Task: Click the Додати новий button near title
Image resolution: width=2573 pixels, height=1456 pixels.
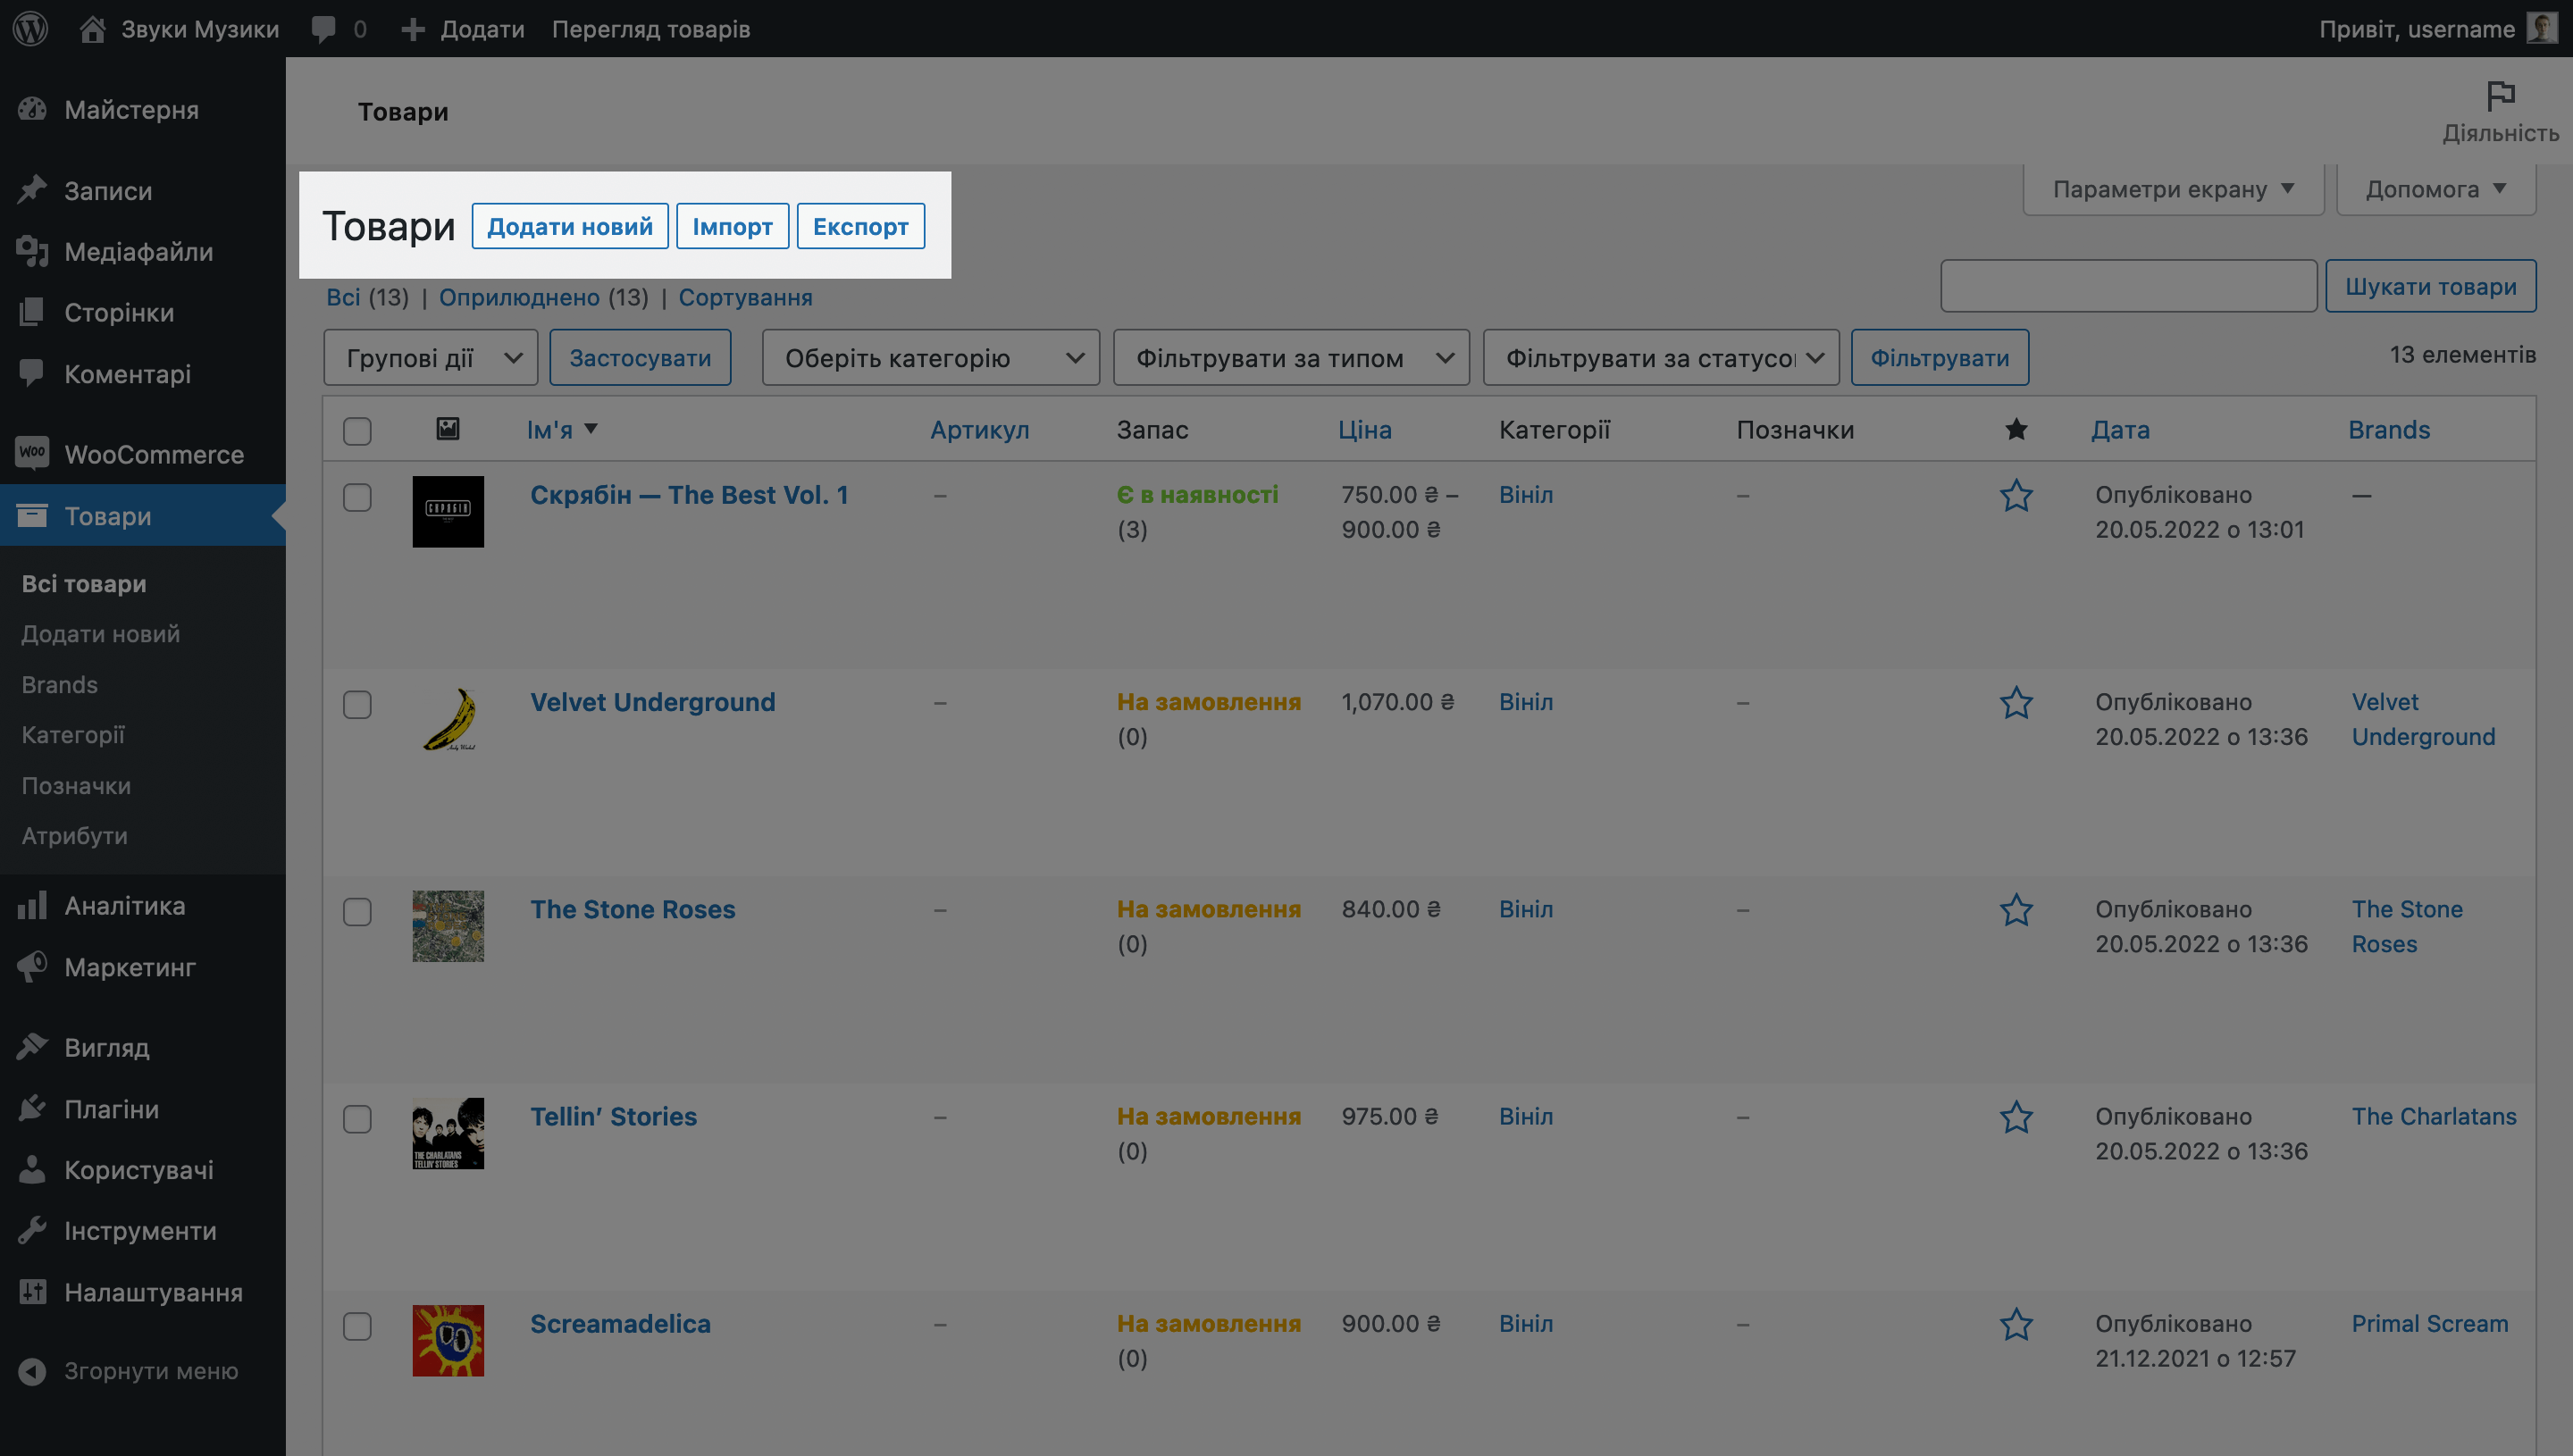Action: (x=570, y=226)
